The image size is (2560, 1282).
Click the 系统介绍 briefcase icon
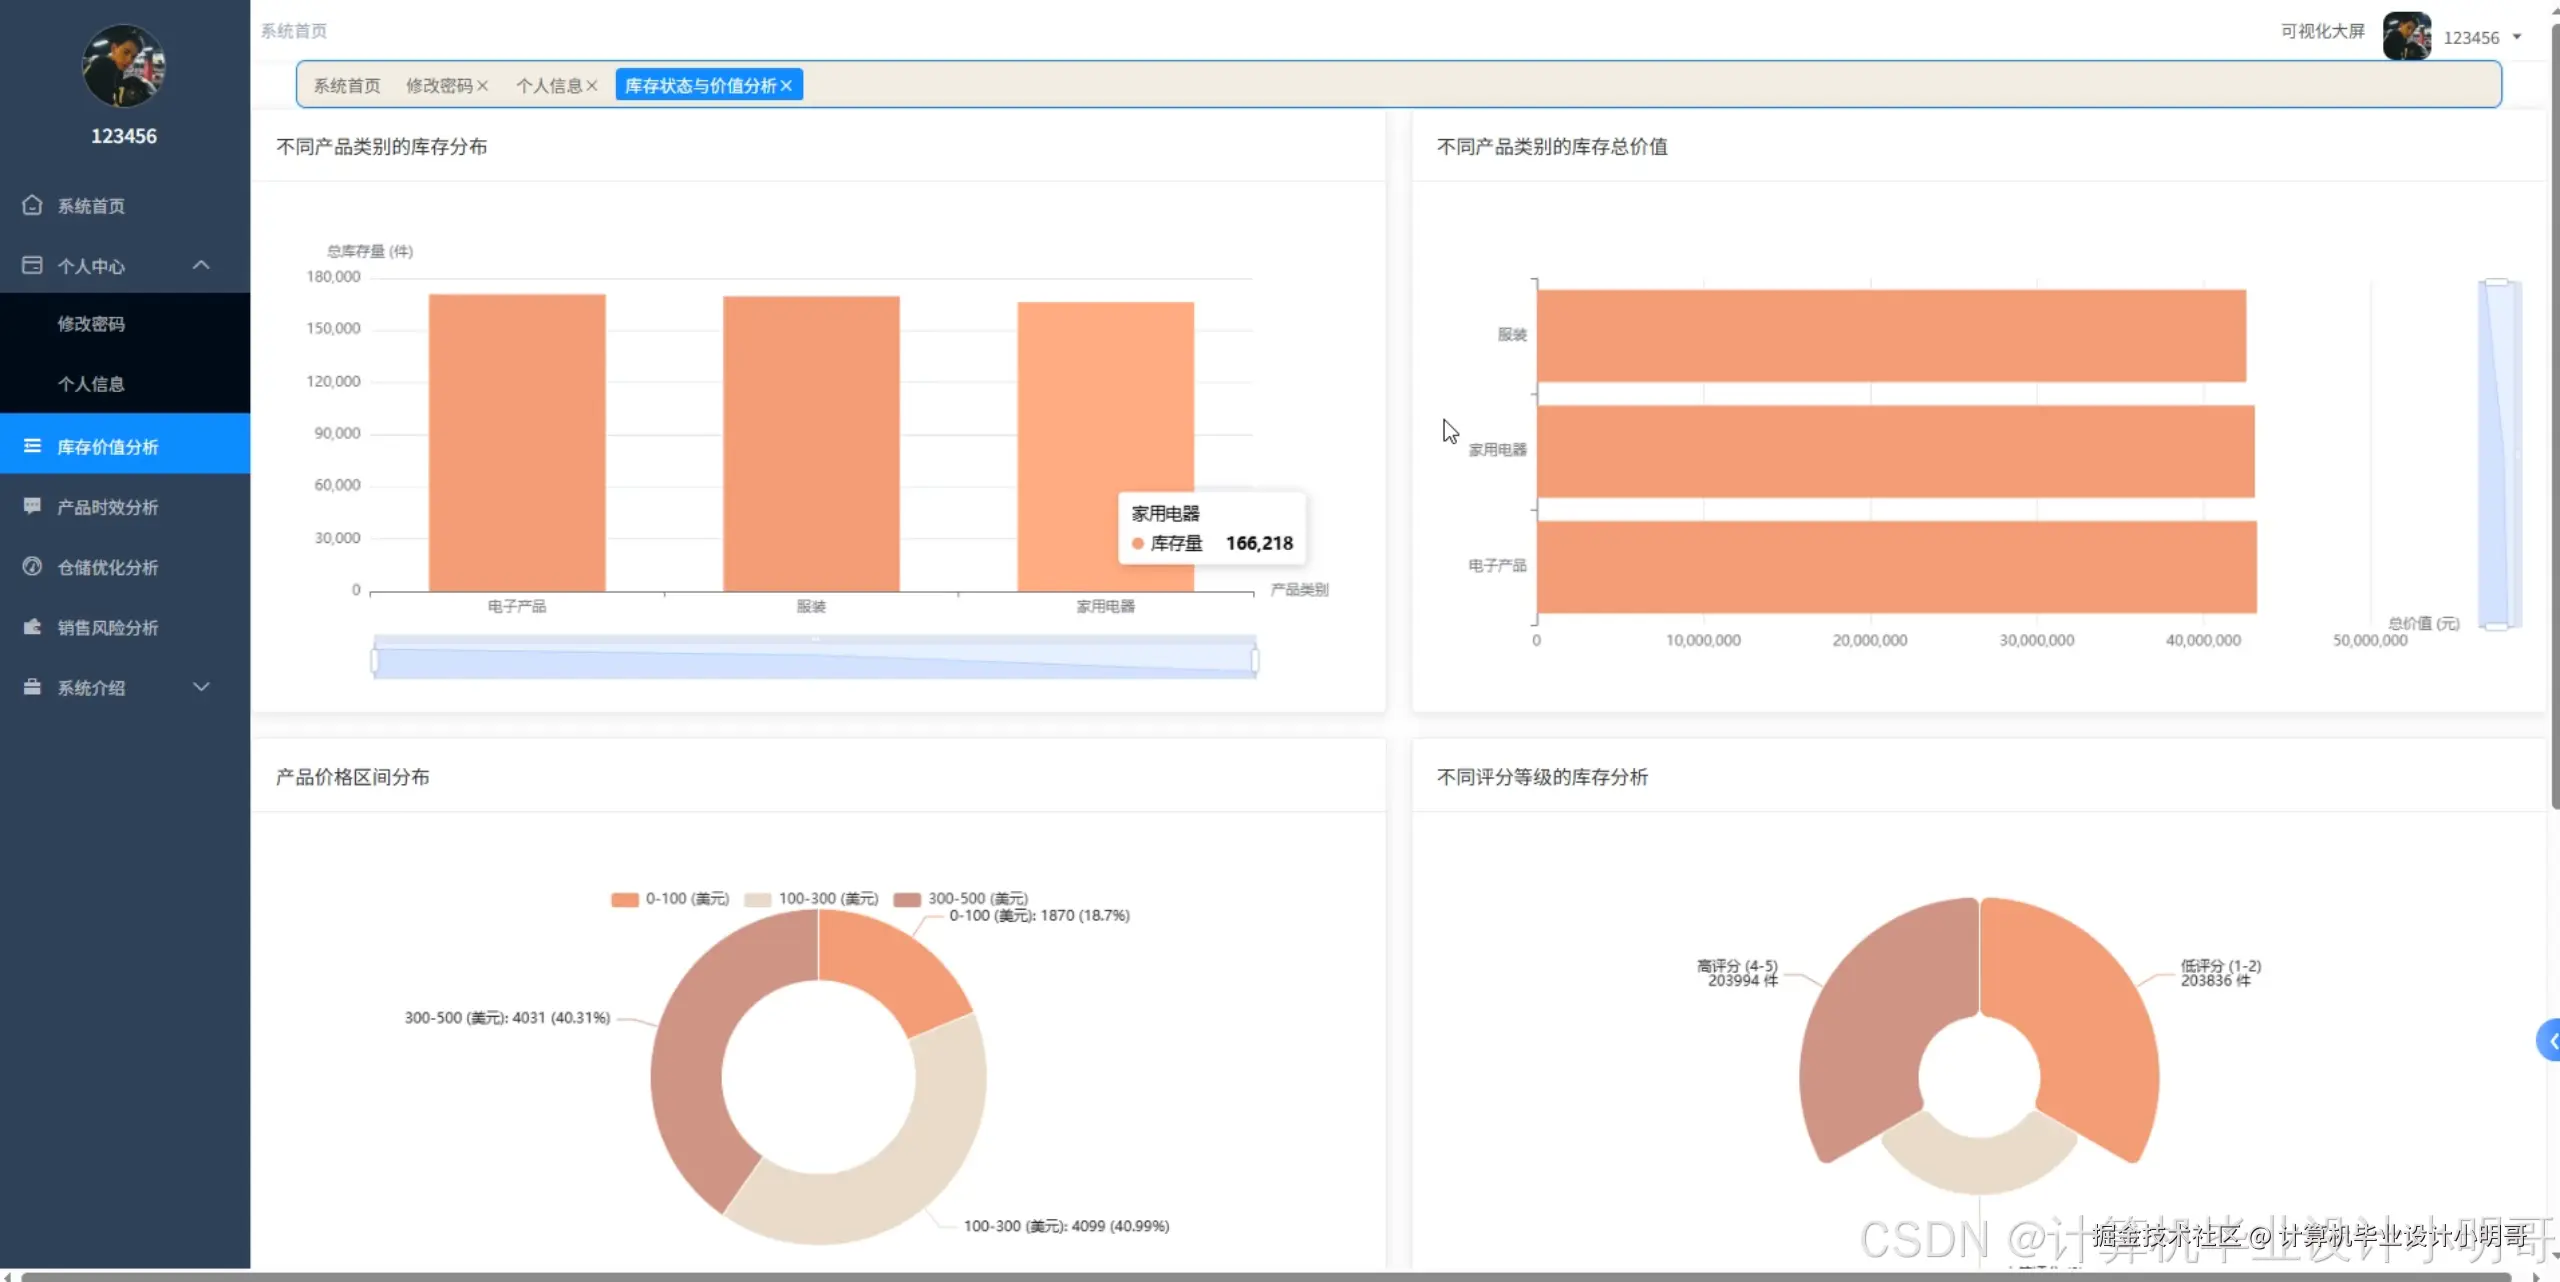tap(32, 687)
